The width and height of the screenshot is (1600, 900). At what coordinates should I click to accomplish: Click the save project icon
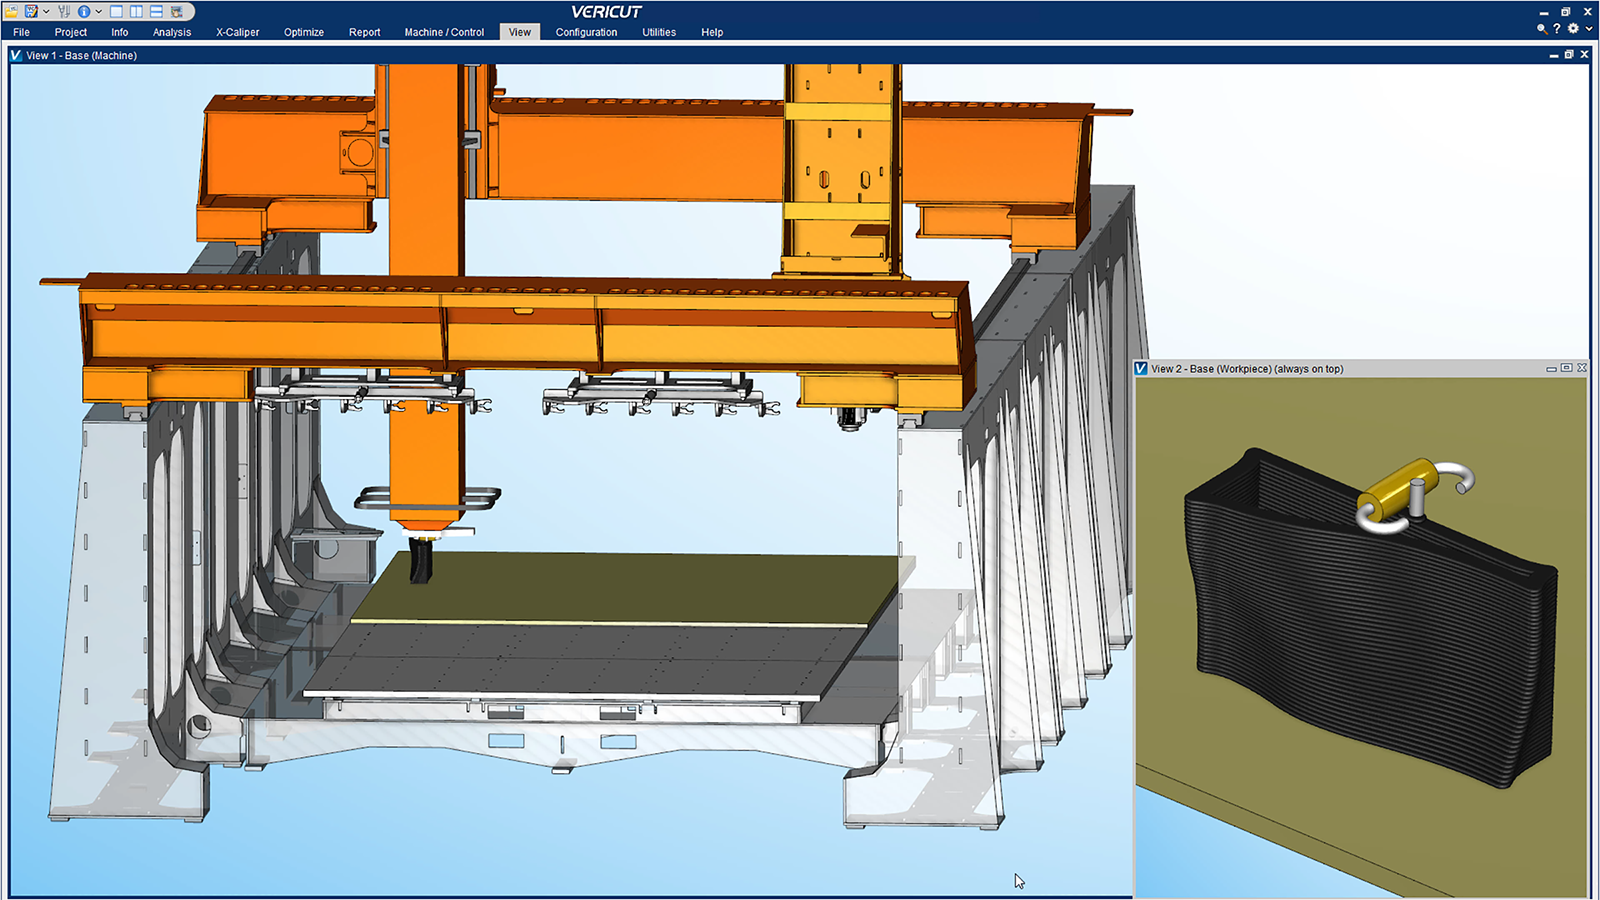[31, 12]
